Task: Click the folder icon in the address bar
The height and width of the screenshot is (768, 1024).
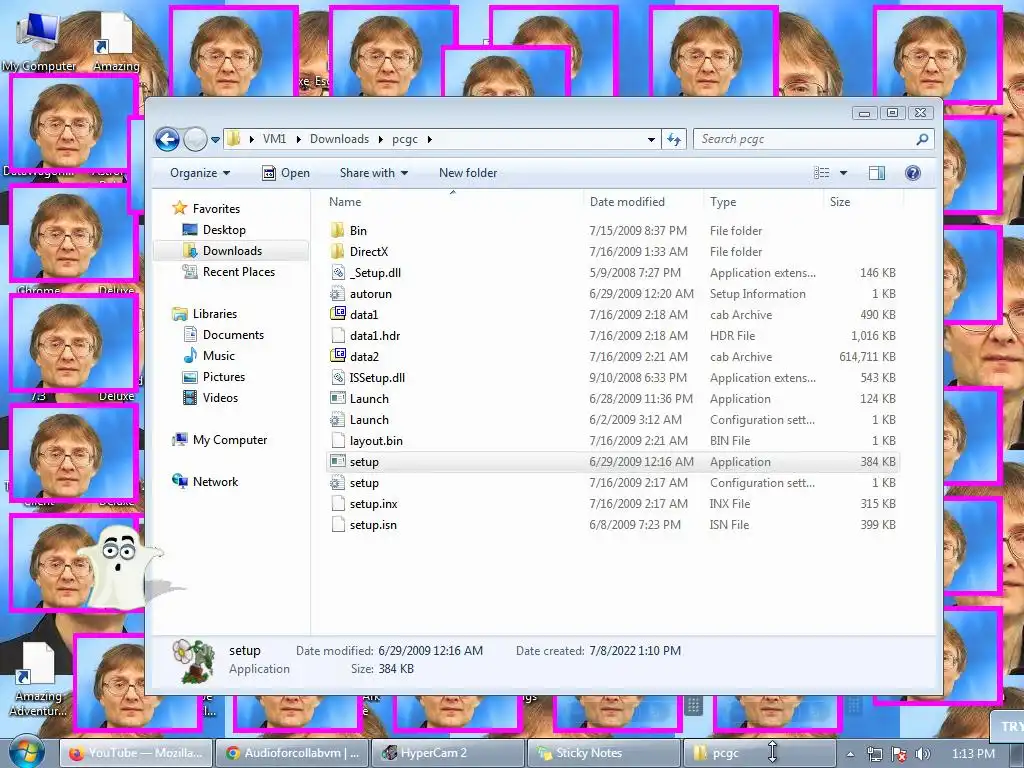Action: [x=234, y=138]
